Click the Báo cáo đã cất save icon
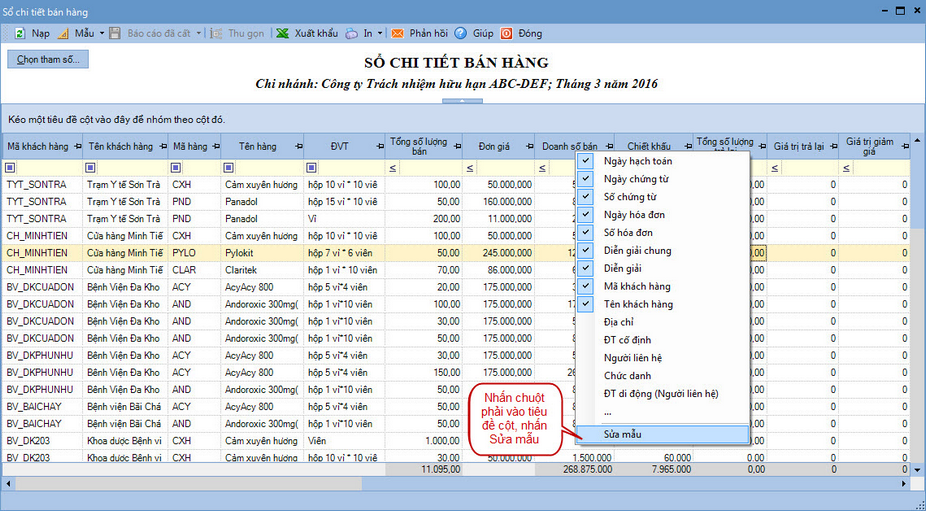Screen dimensions: 926x511 point(115,34)
